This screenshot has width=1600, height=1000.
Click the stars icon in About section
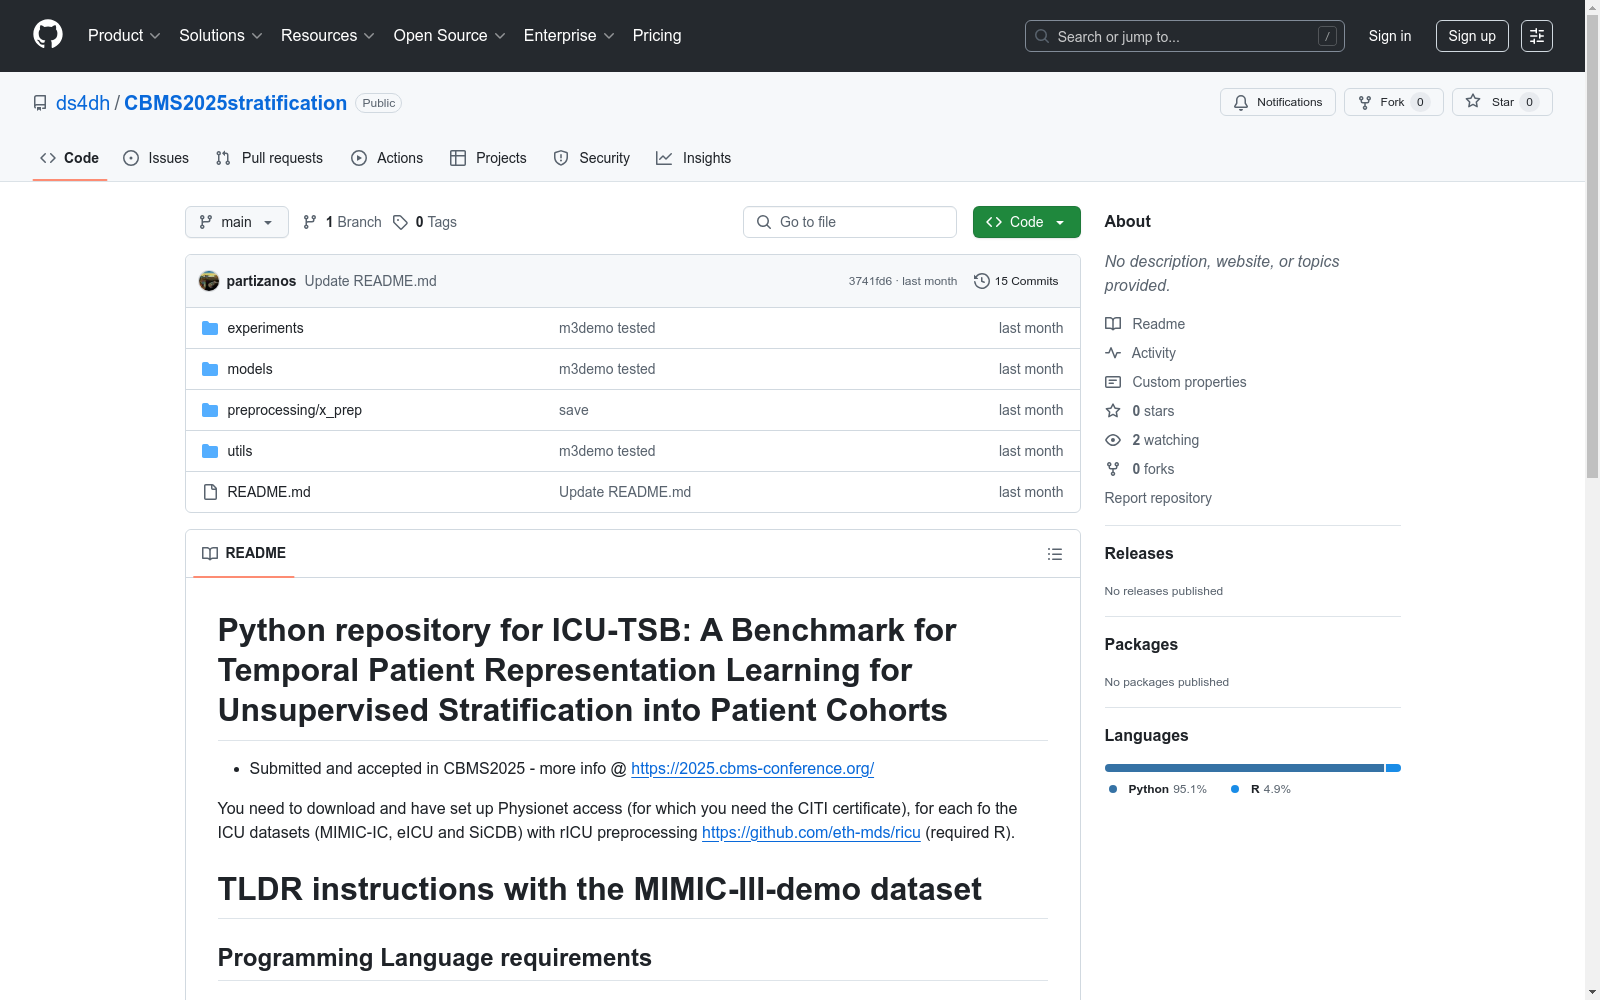(1113, 411)
